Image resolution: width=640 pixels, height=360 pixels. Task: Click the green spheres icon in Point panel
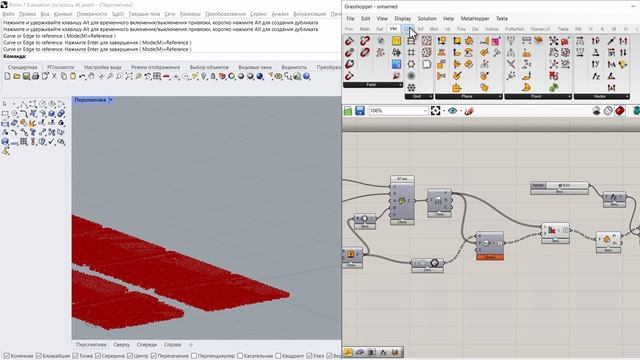(553, 87)
